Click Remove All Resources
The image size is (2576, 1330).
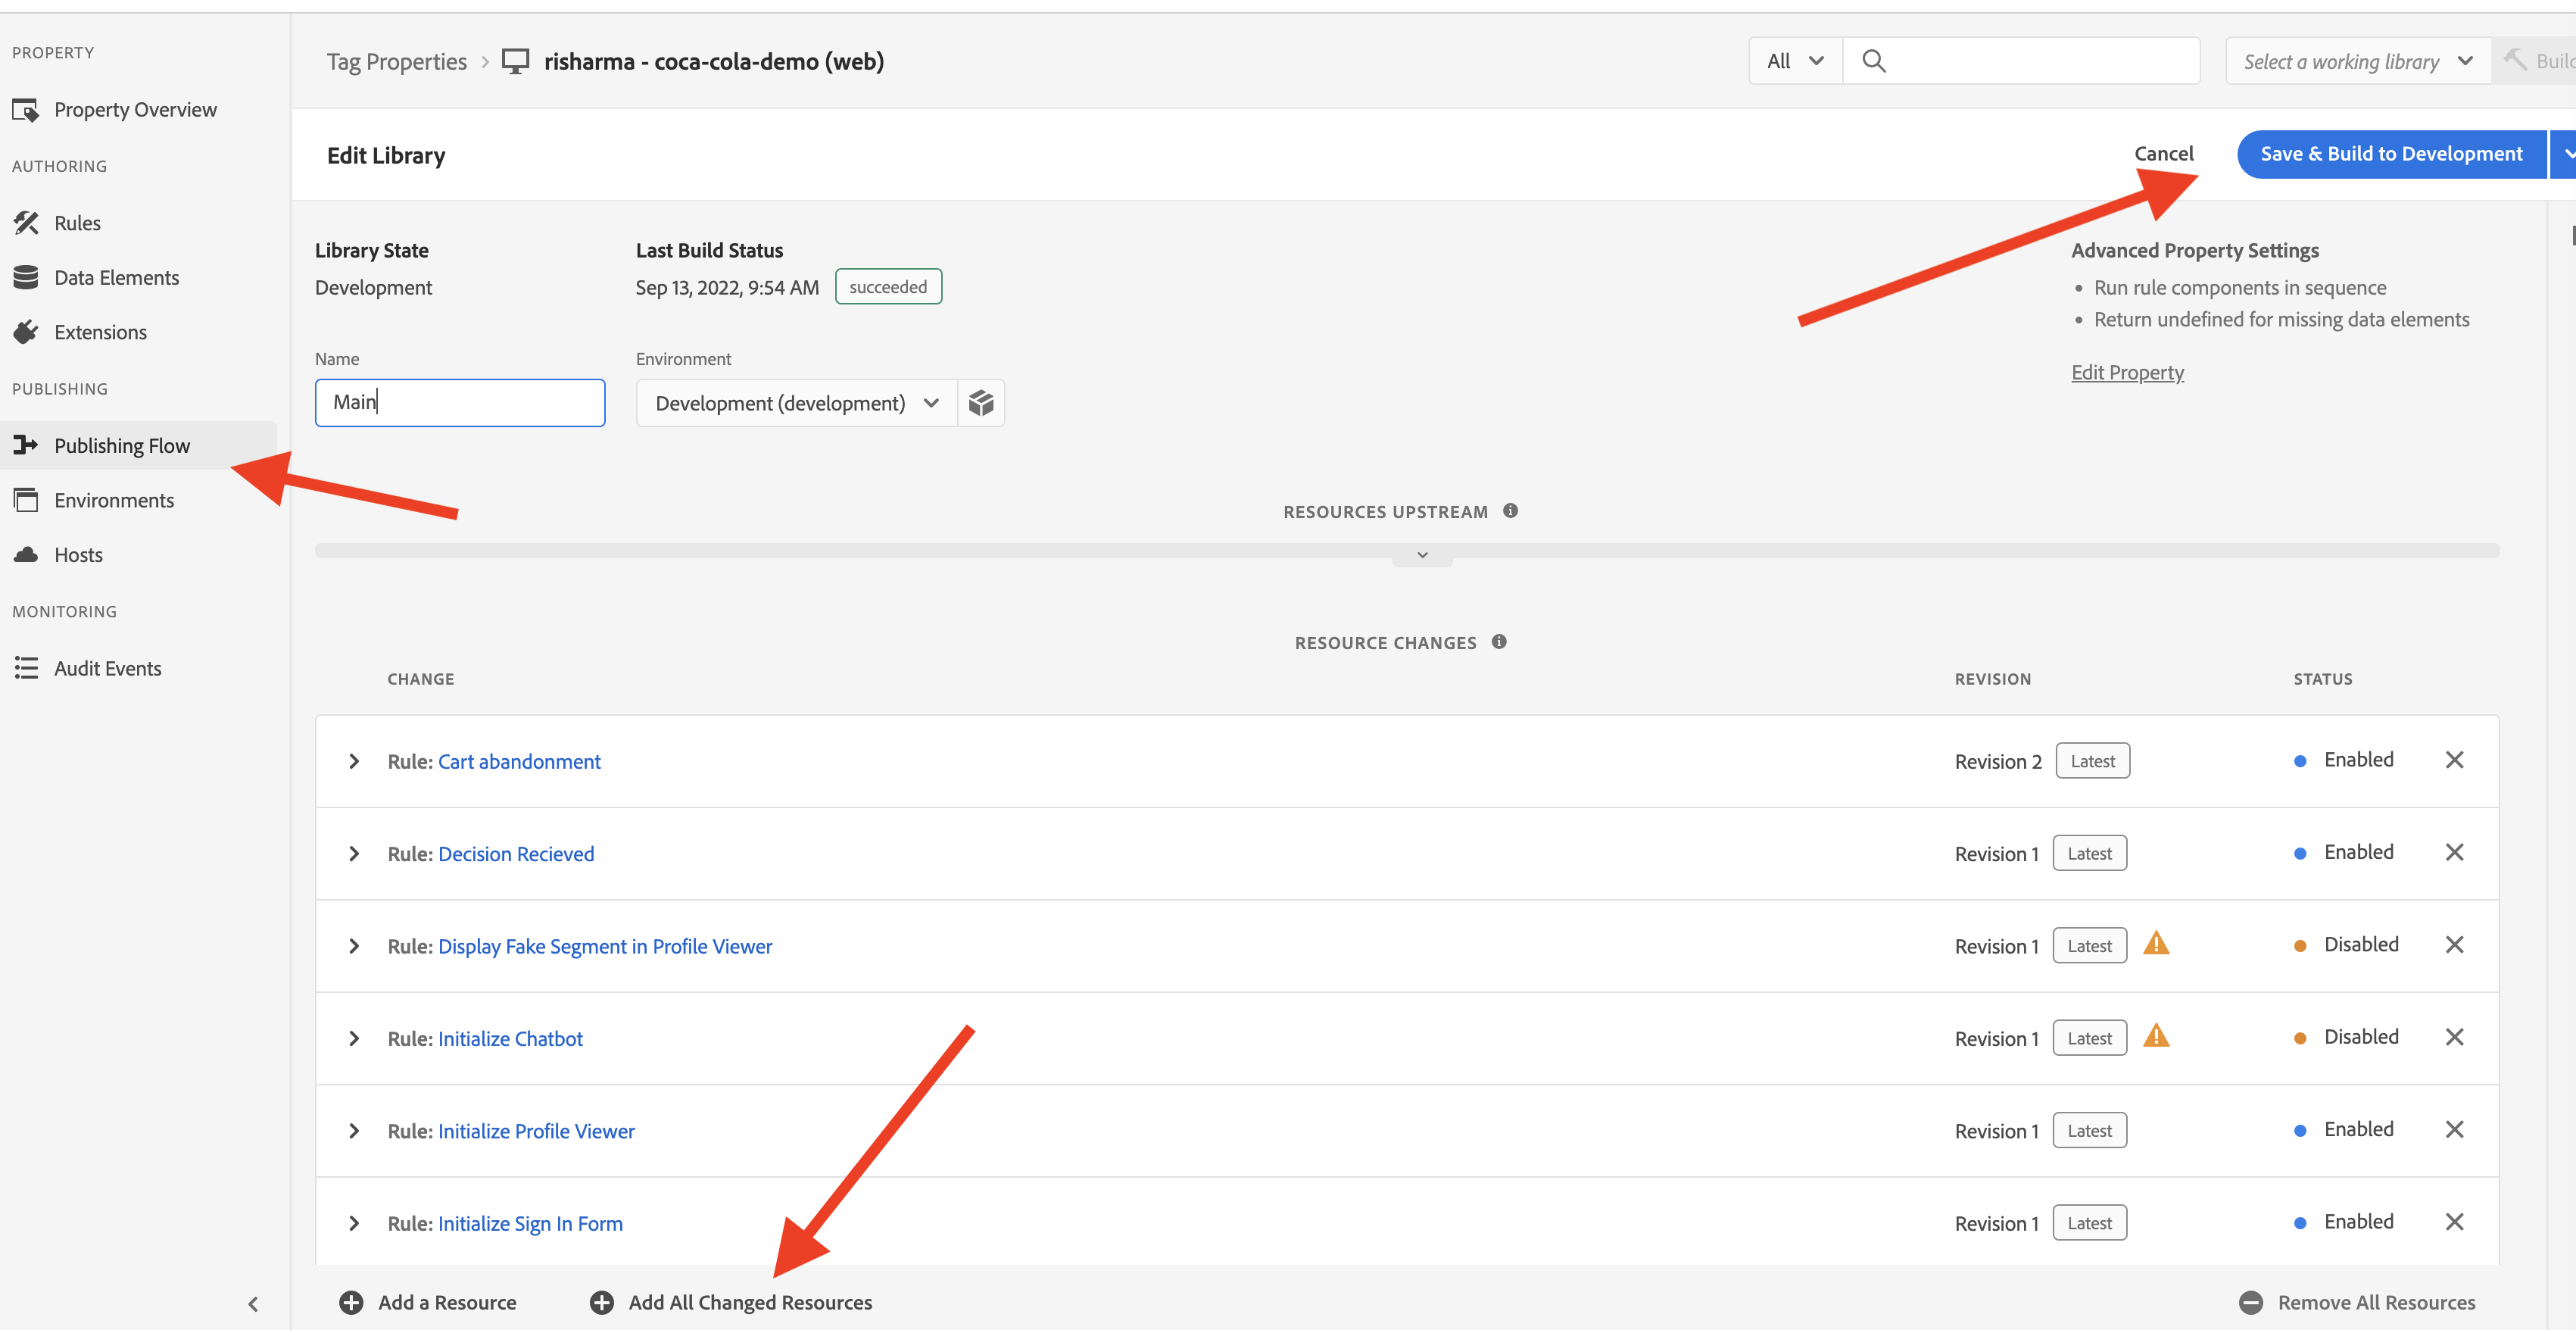click(x=2357, y=1303)
